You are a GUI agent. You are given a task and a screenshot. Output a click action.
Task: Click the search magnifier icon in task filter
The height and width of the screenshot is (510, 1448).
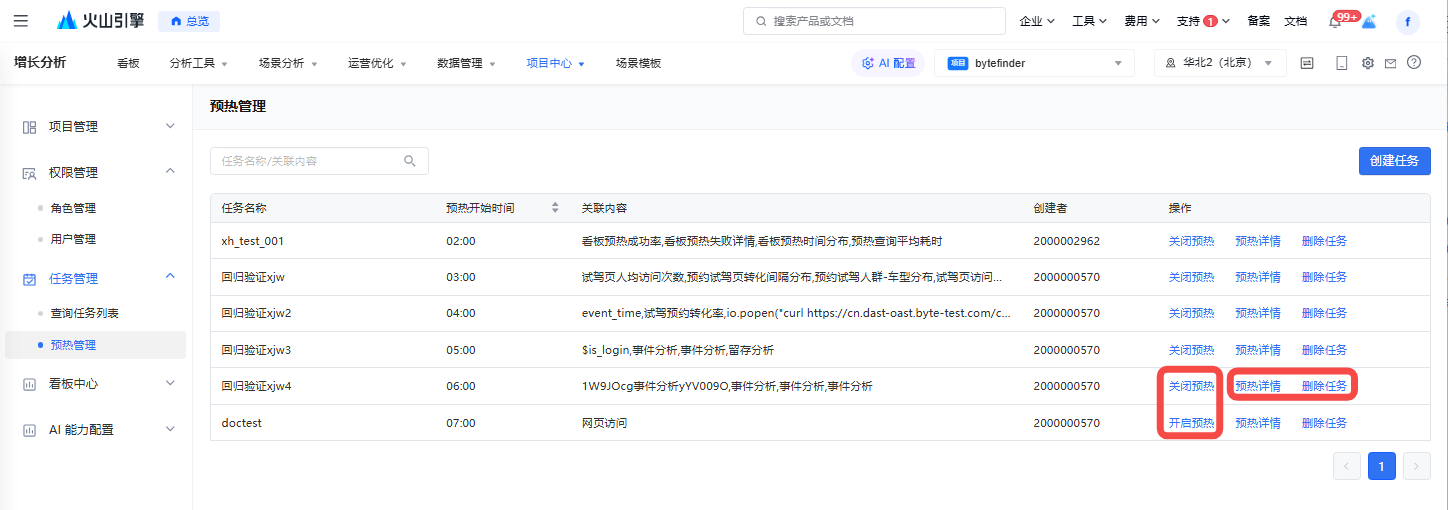[410, 161]
